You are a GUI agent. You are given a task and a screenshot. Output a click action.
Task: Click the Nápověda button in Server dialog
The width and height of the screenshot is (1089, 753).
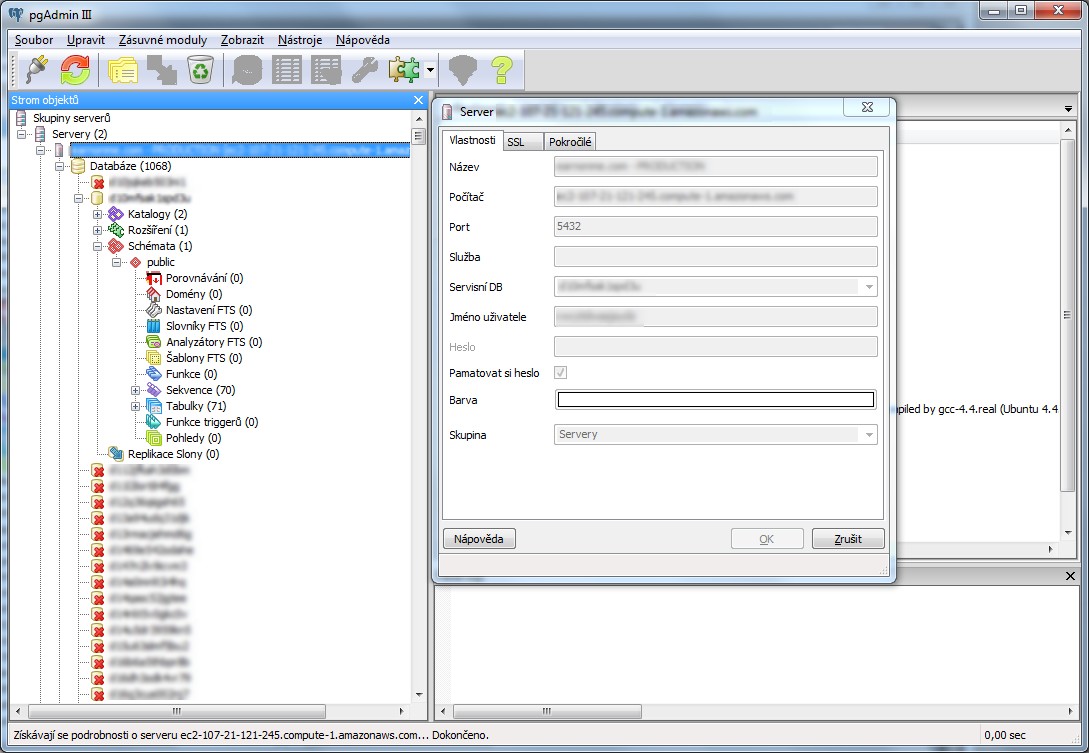click(x=479, y=539)
